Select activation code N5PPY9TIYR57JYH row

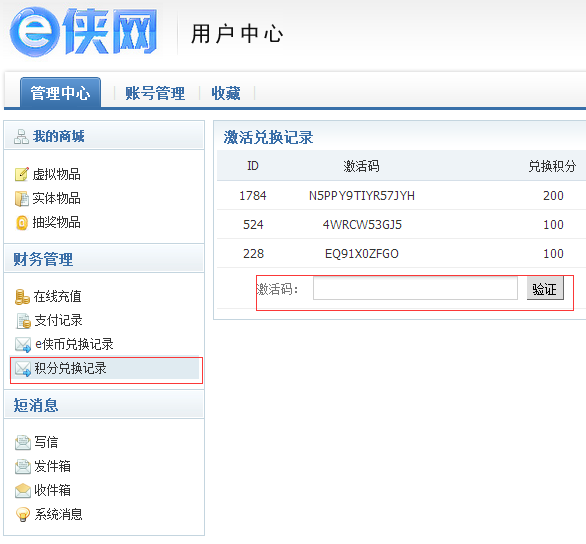401,195
